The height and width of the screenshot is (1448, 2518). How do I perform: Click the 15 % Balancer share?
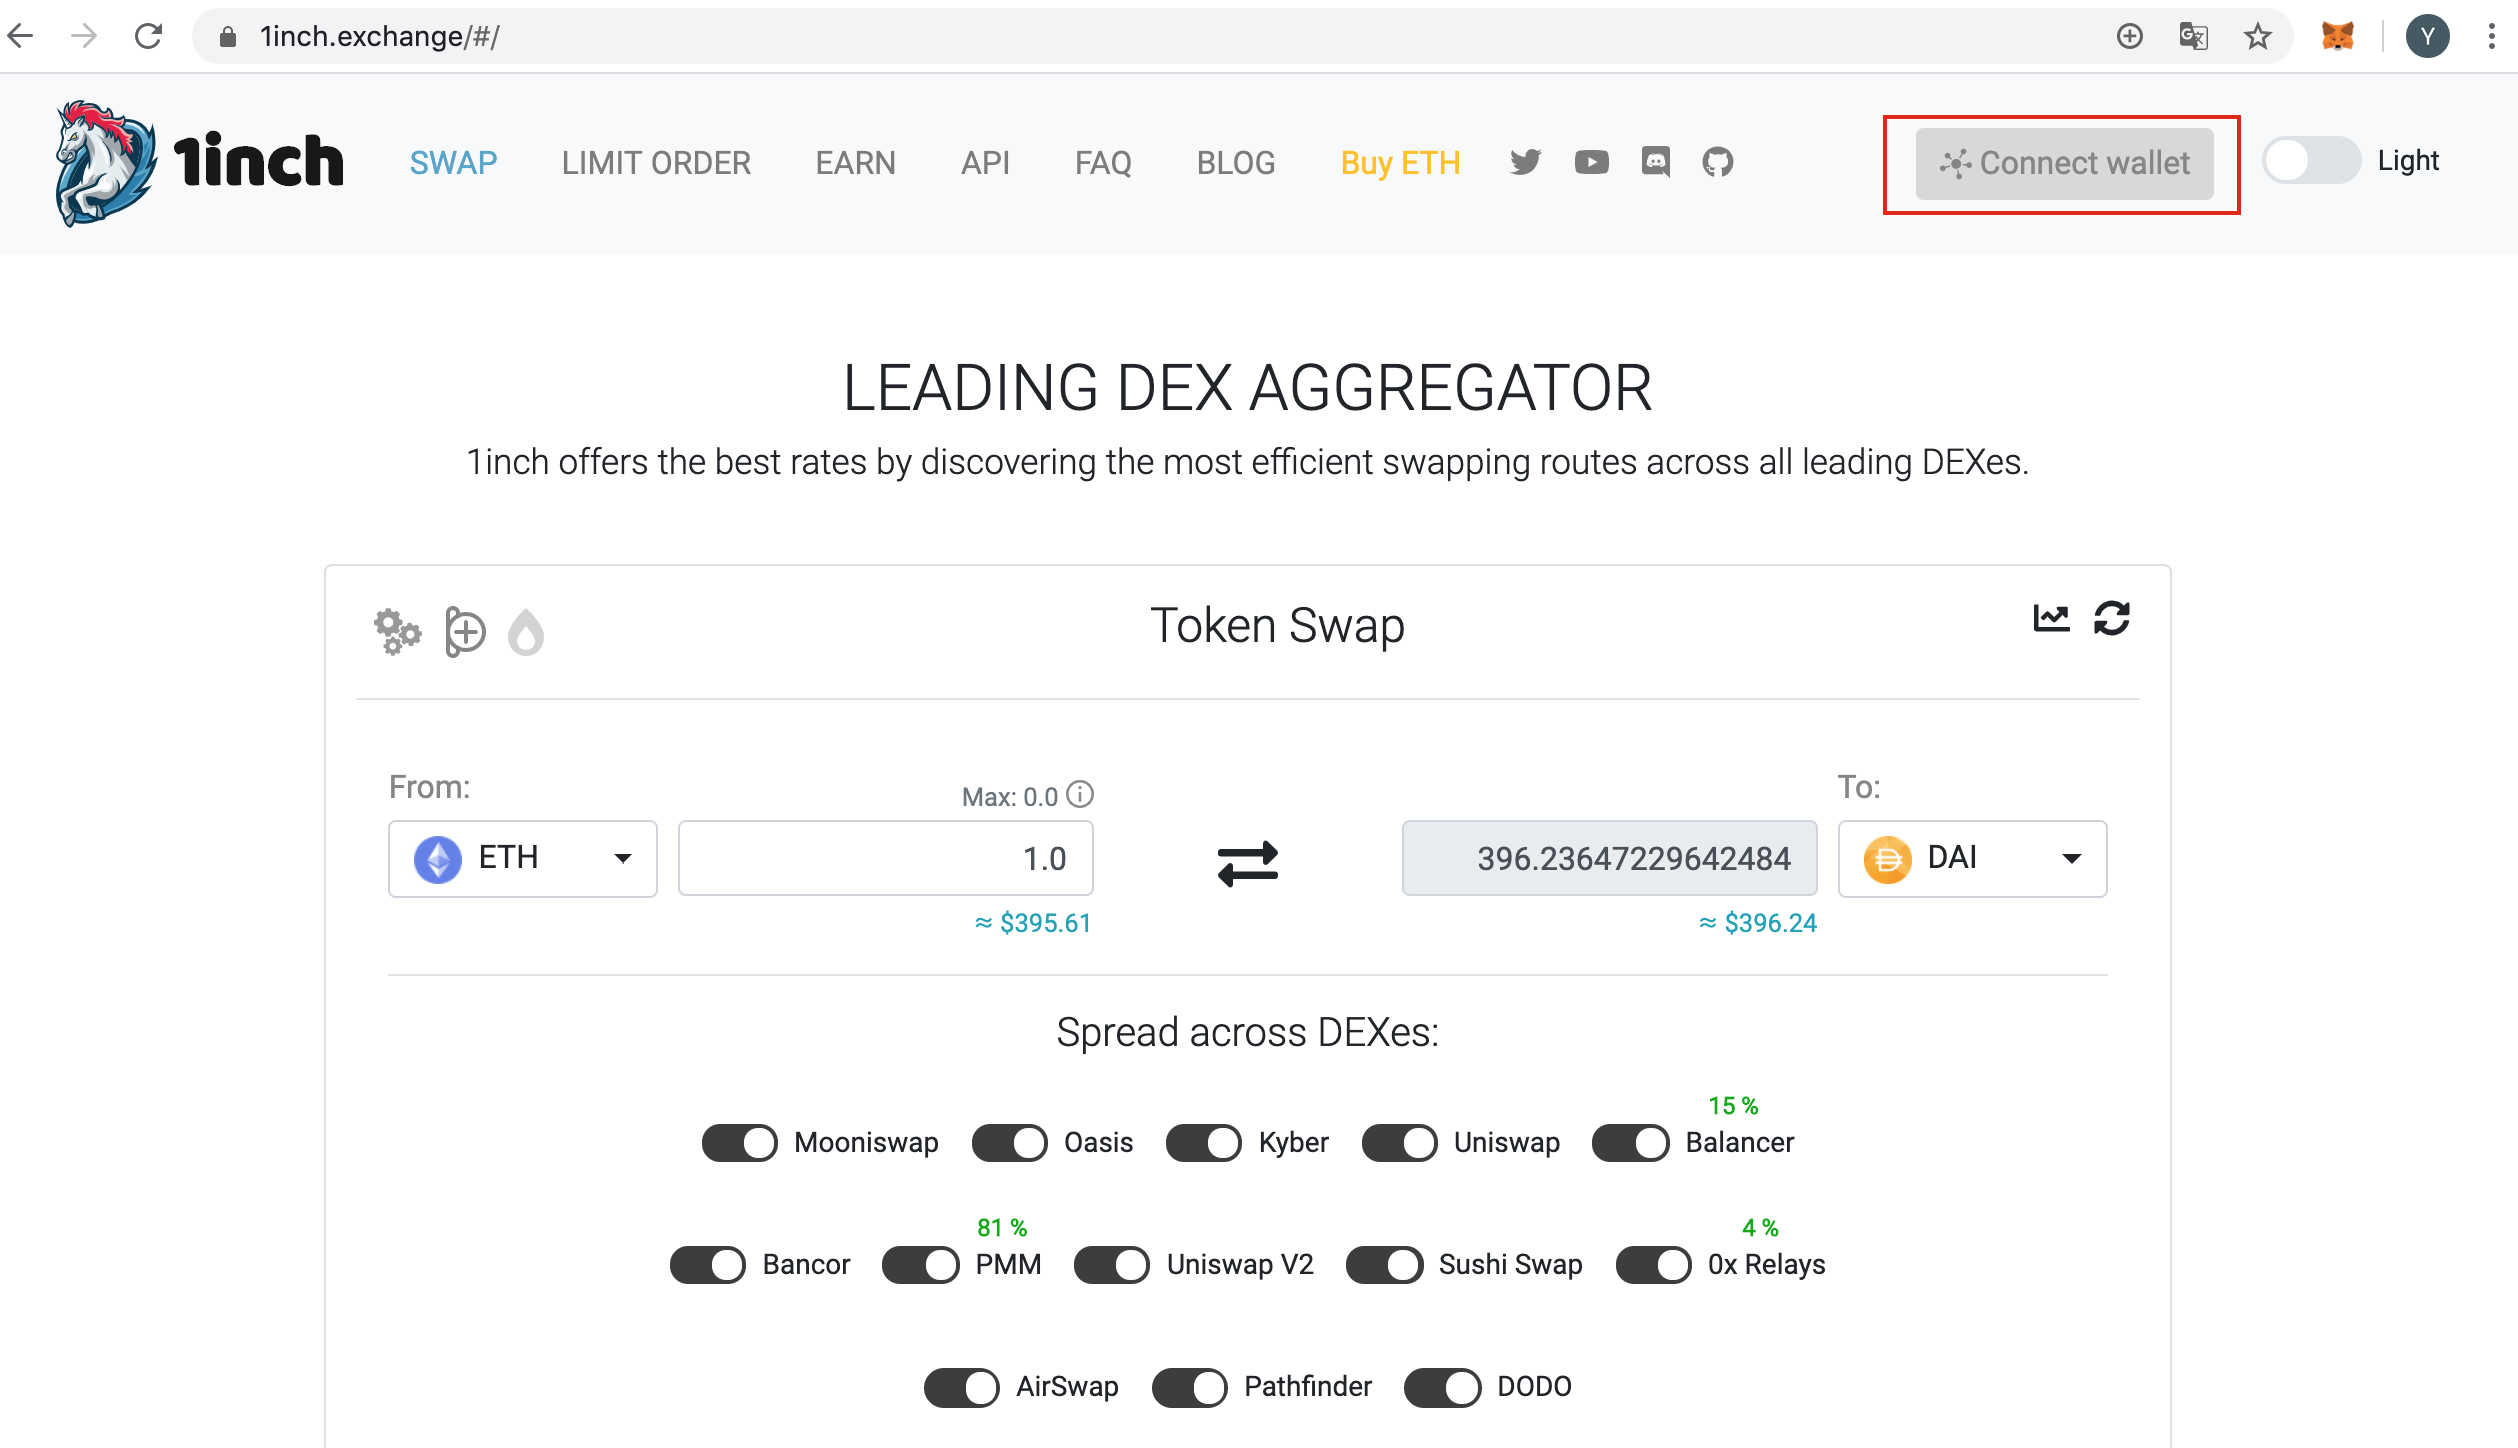1734,1106
